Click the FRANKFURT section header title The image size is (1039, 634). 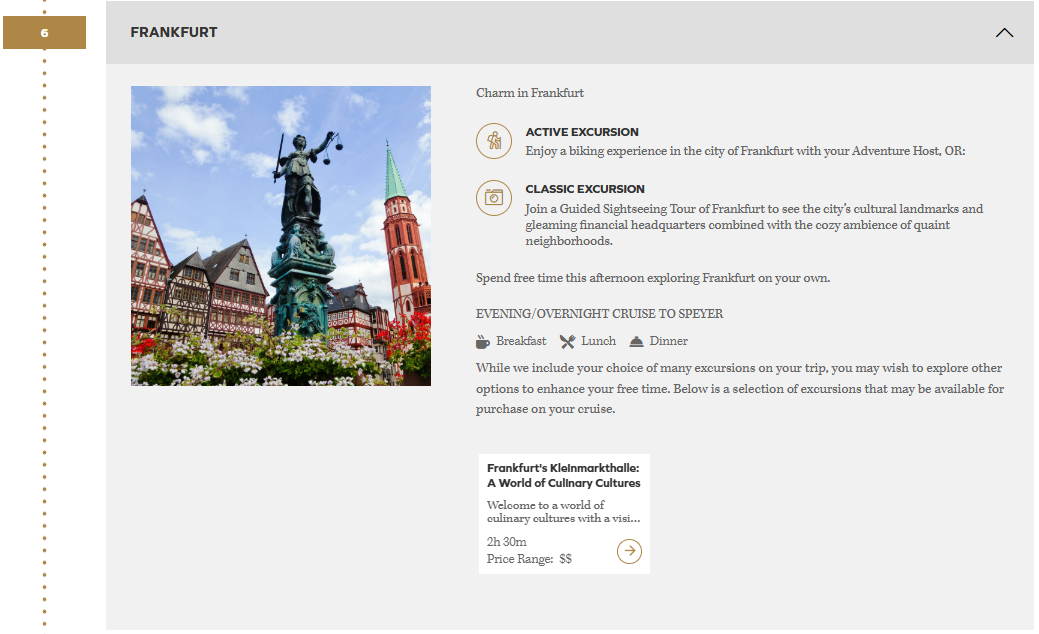pyautogui.click(x=174, y=33)
